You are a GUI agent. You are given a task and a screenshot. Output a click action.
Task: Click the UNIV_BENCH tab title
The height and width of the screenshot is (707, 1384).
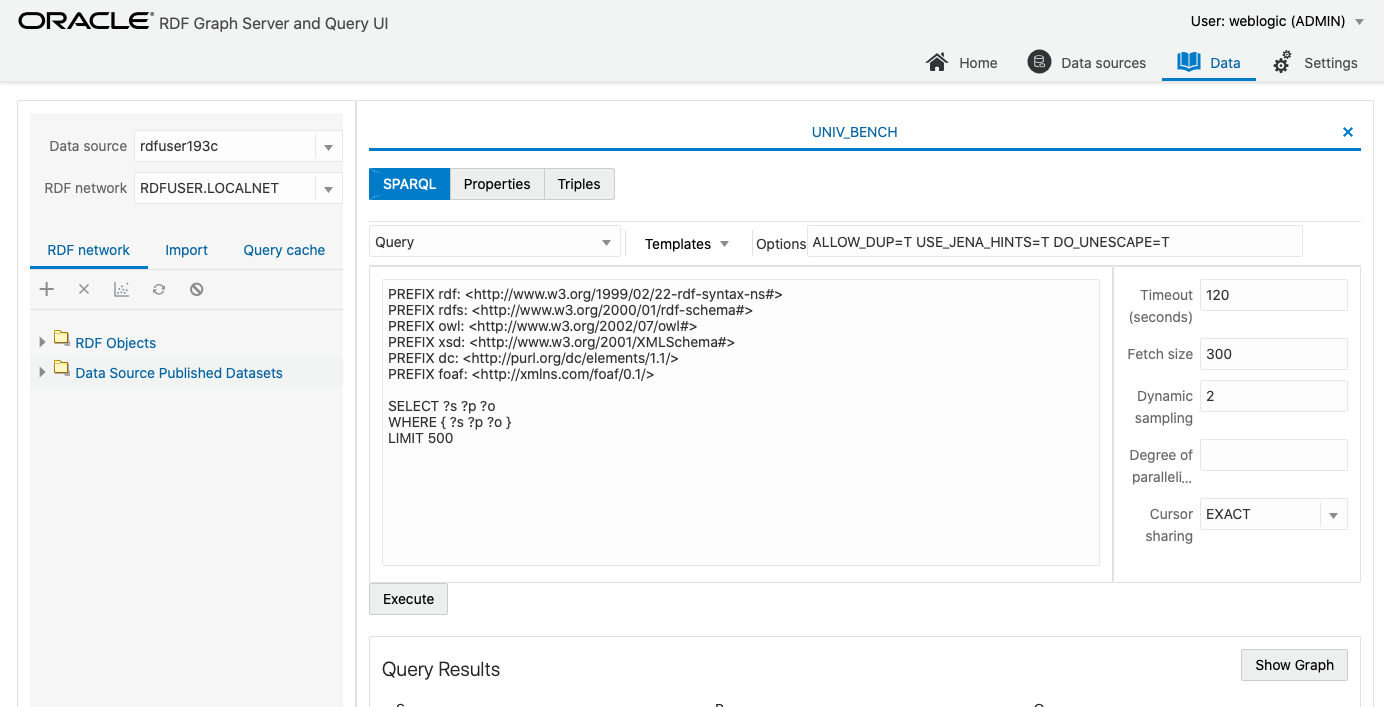[x=854, y=132]
